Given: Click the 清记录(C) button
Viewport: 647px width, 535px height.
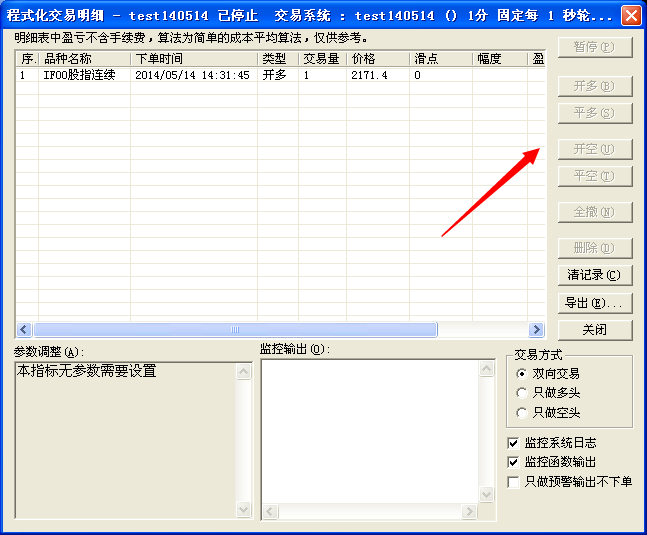Looking at the screenshot, I should tap(595, 275).
